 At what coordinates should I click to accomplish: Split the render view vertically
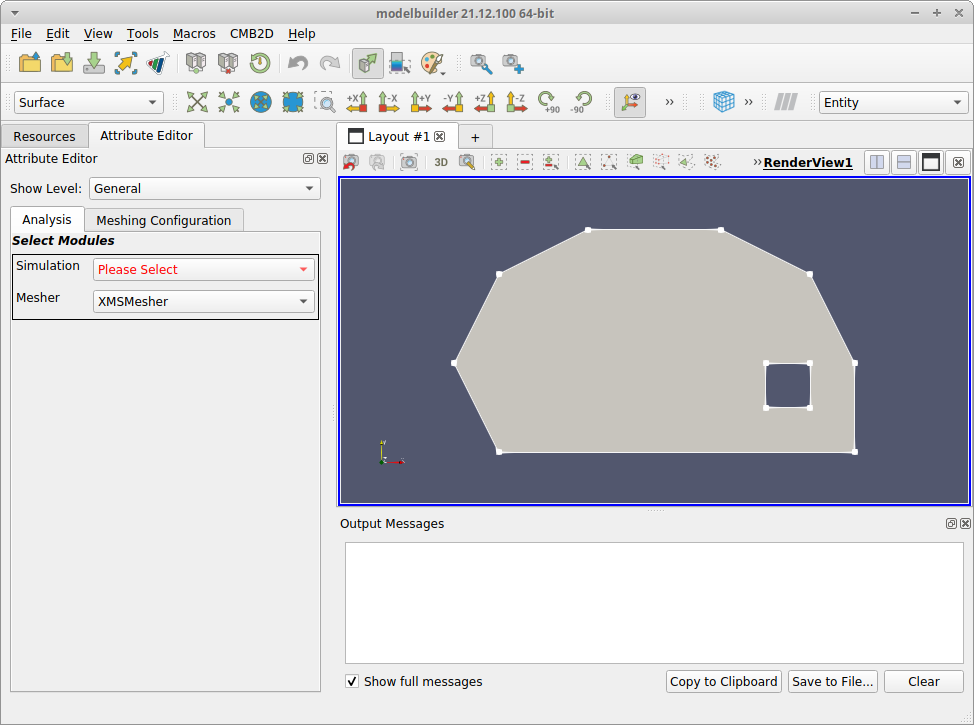click(904, 162)
